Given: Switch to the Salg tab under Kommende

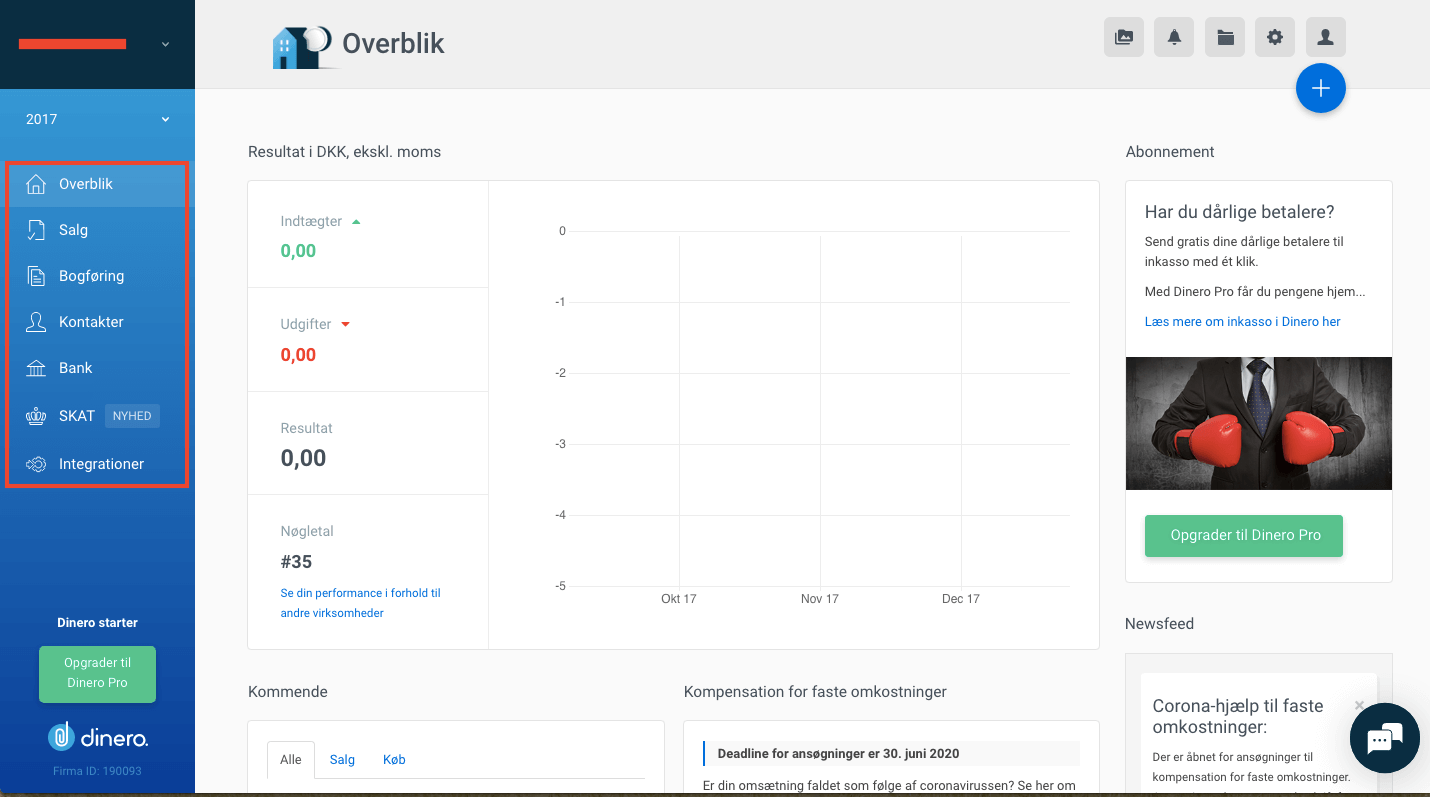Looking at the screenshot, I should click(x=342, y=760).
